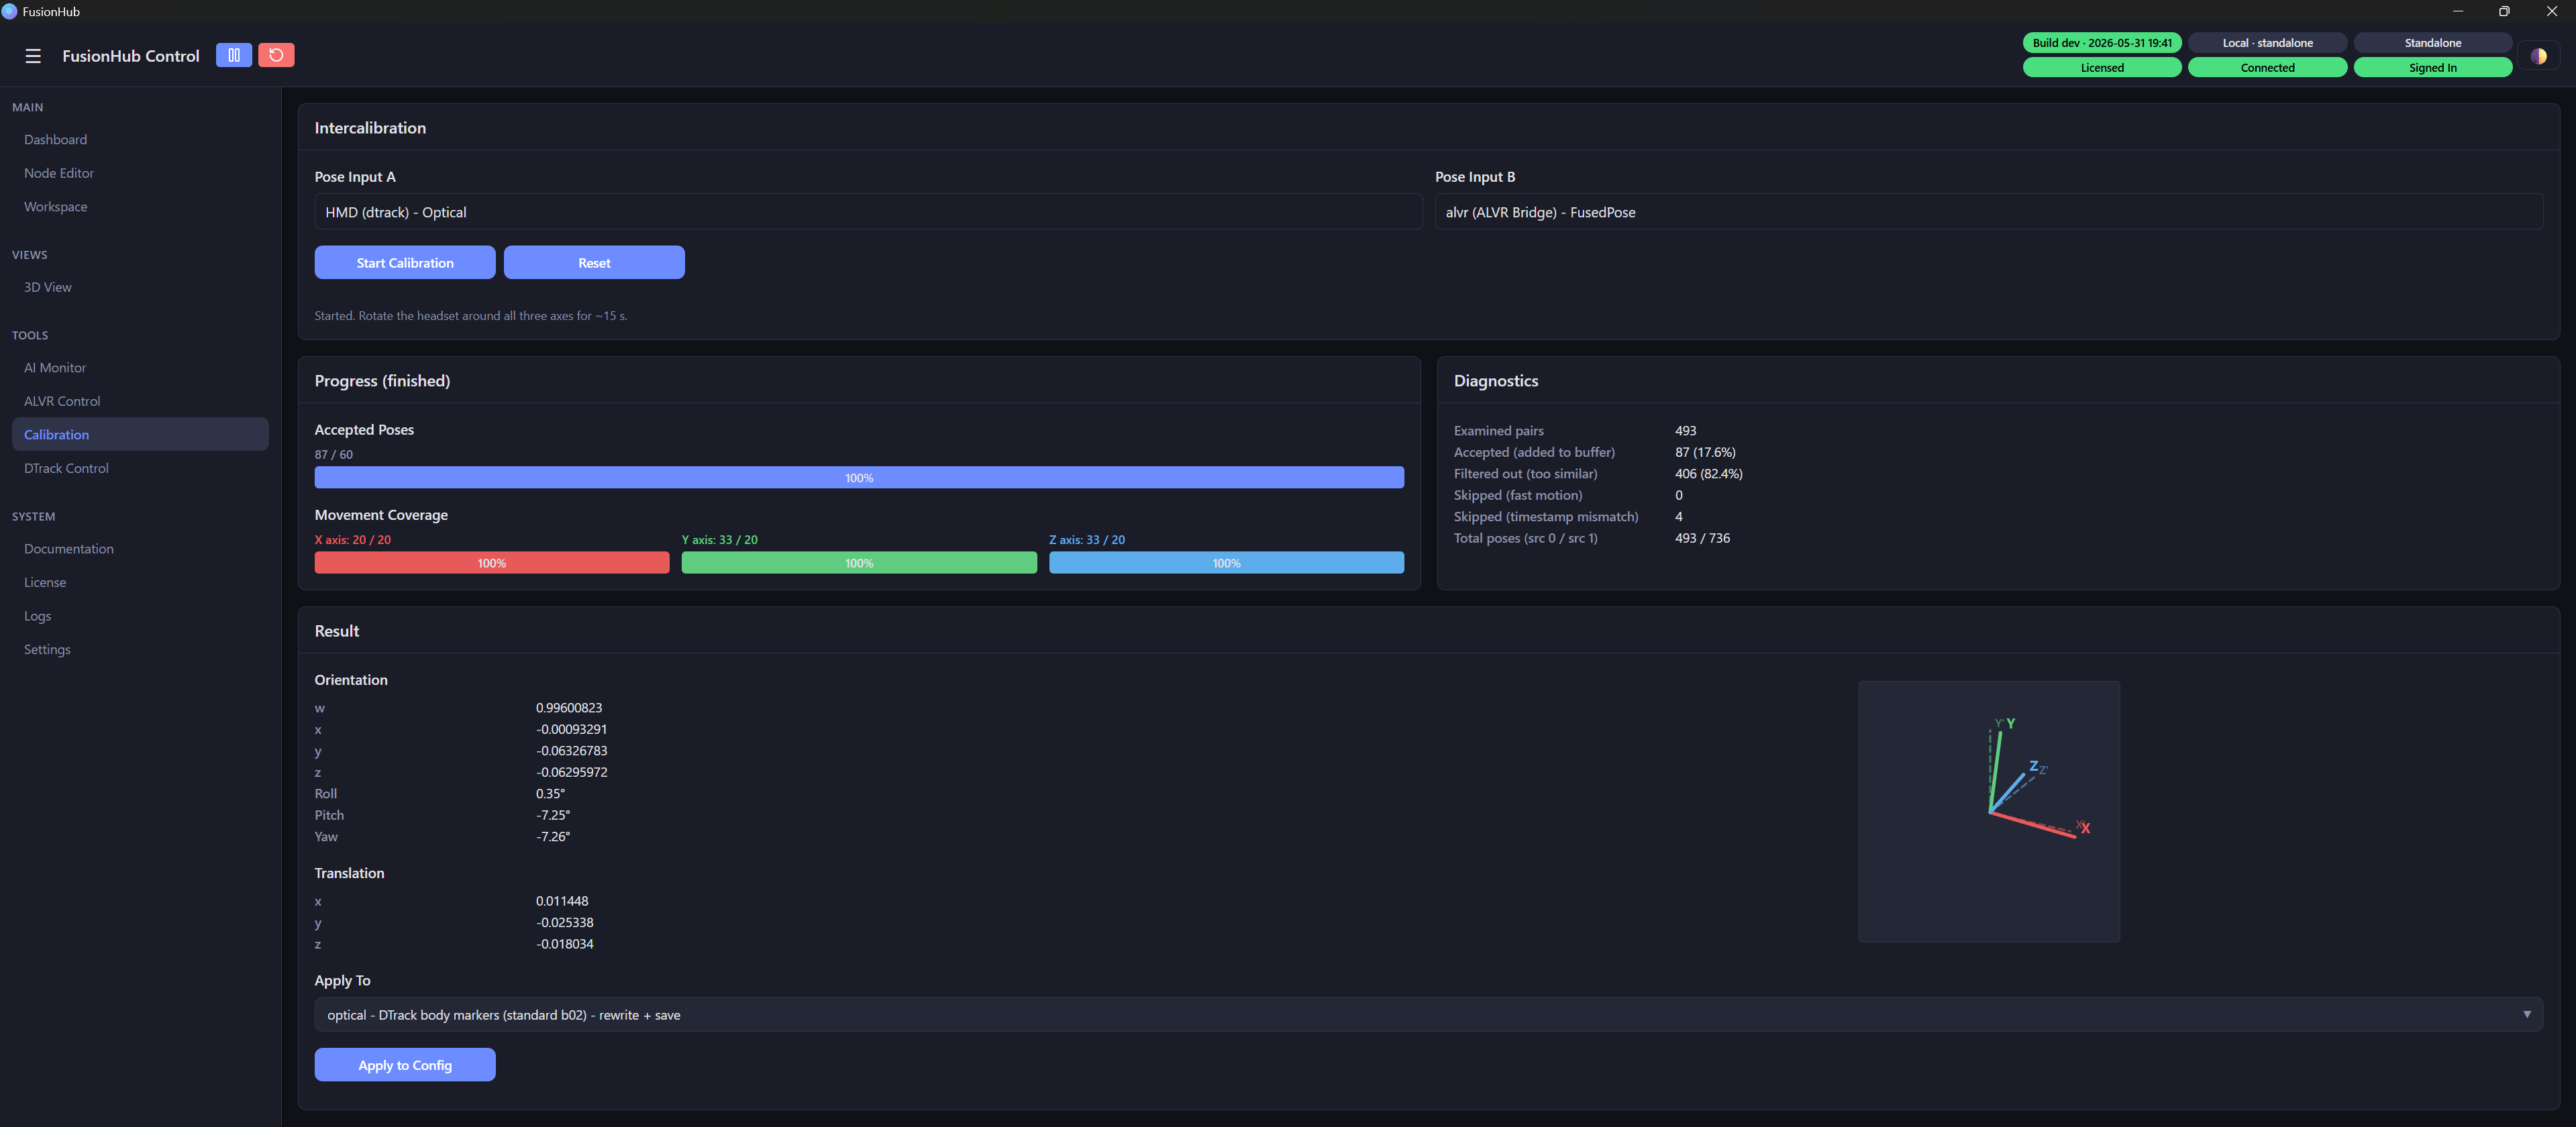Click the red X axis coverage bar
This screenshot has width=2576, height=1127.
pyautogui.click(x=492, y=563)
